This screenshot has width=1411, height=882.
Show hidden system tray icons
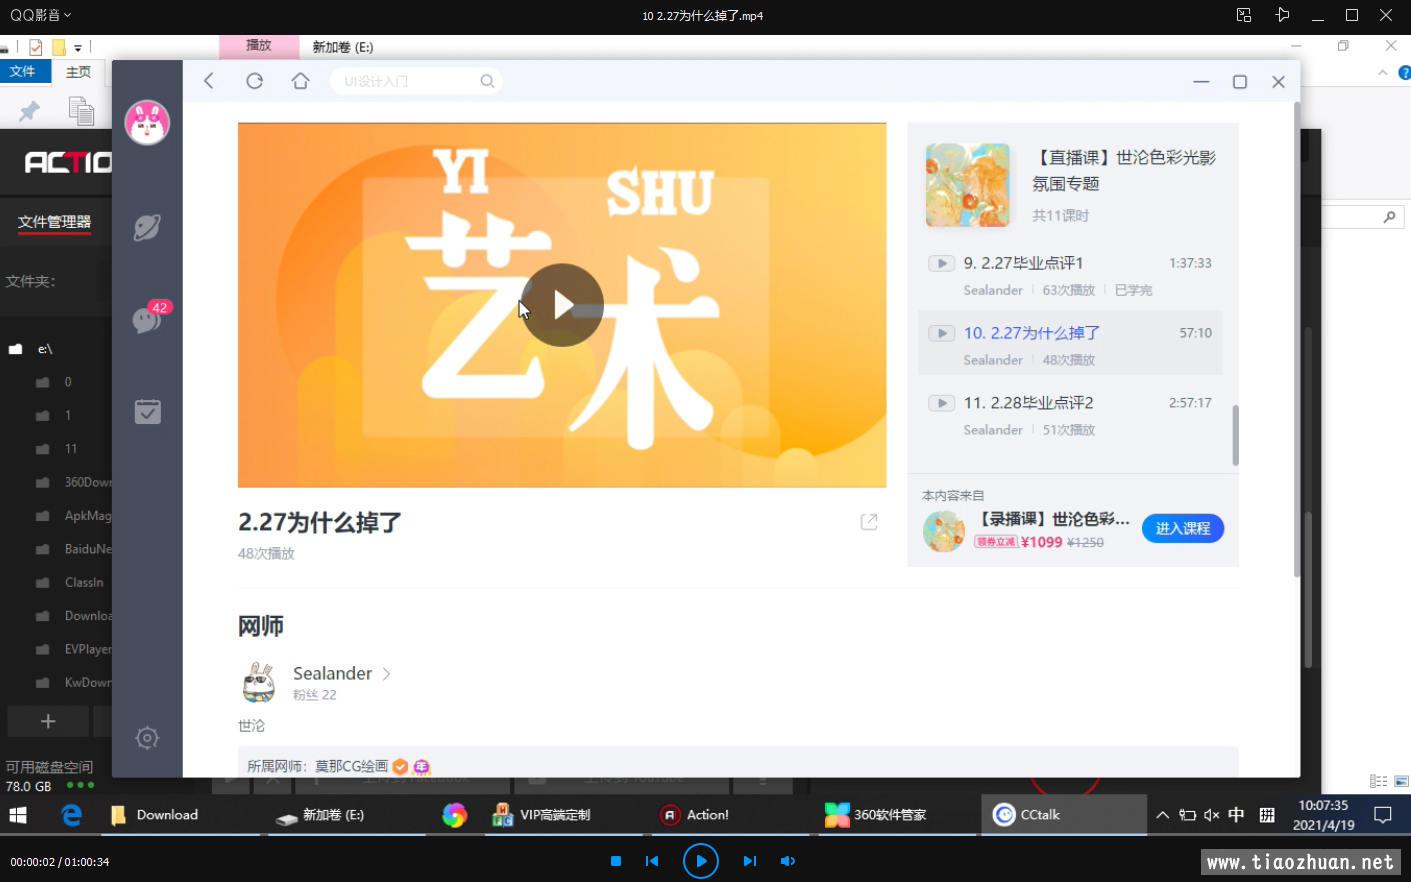point(1162,815)
